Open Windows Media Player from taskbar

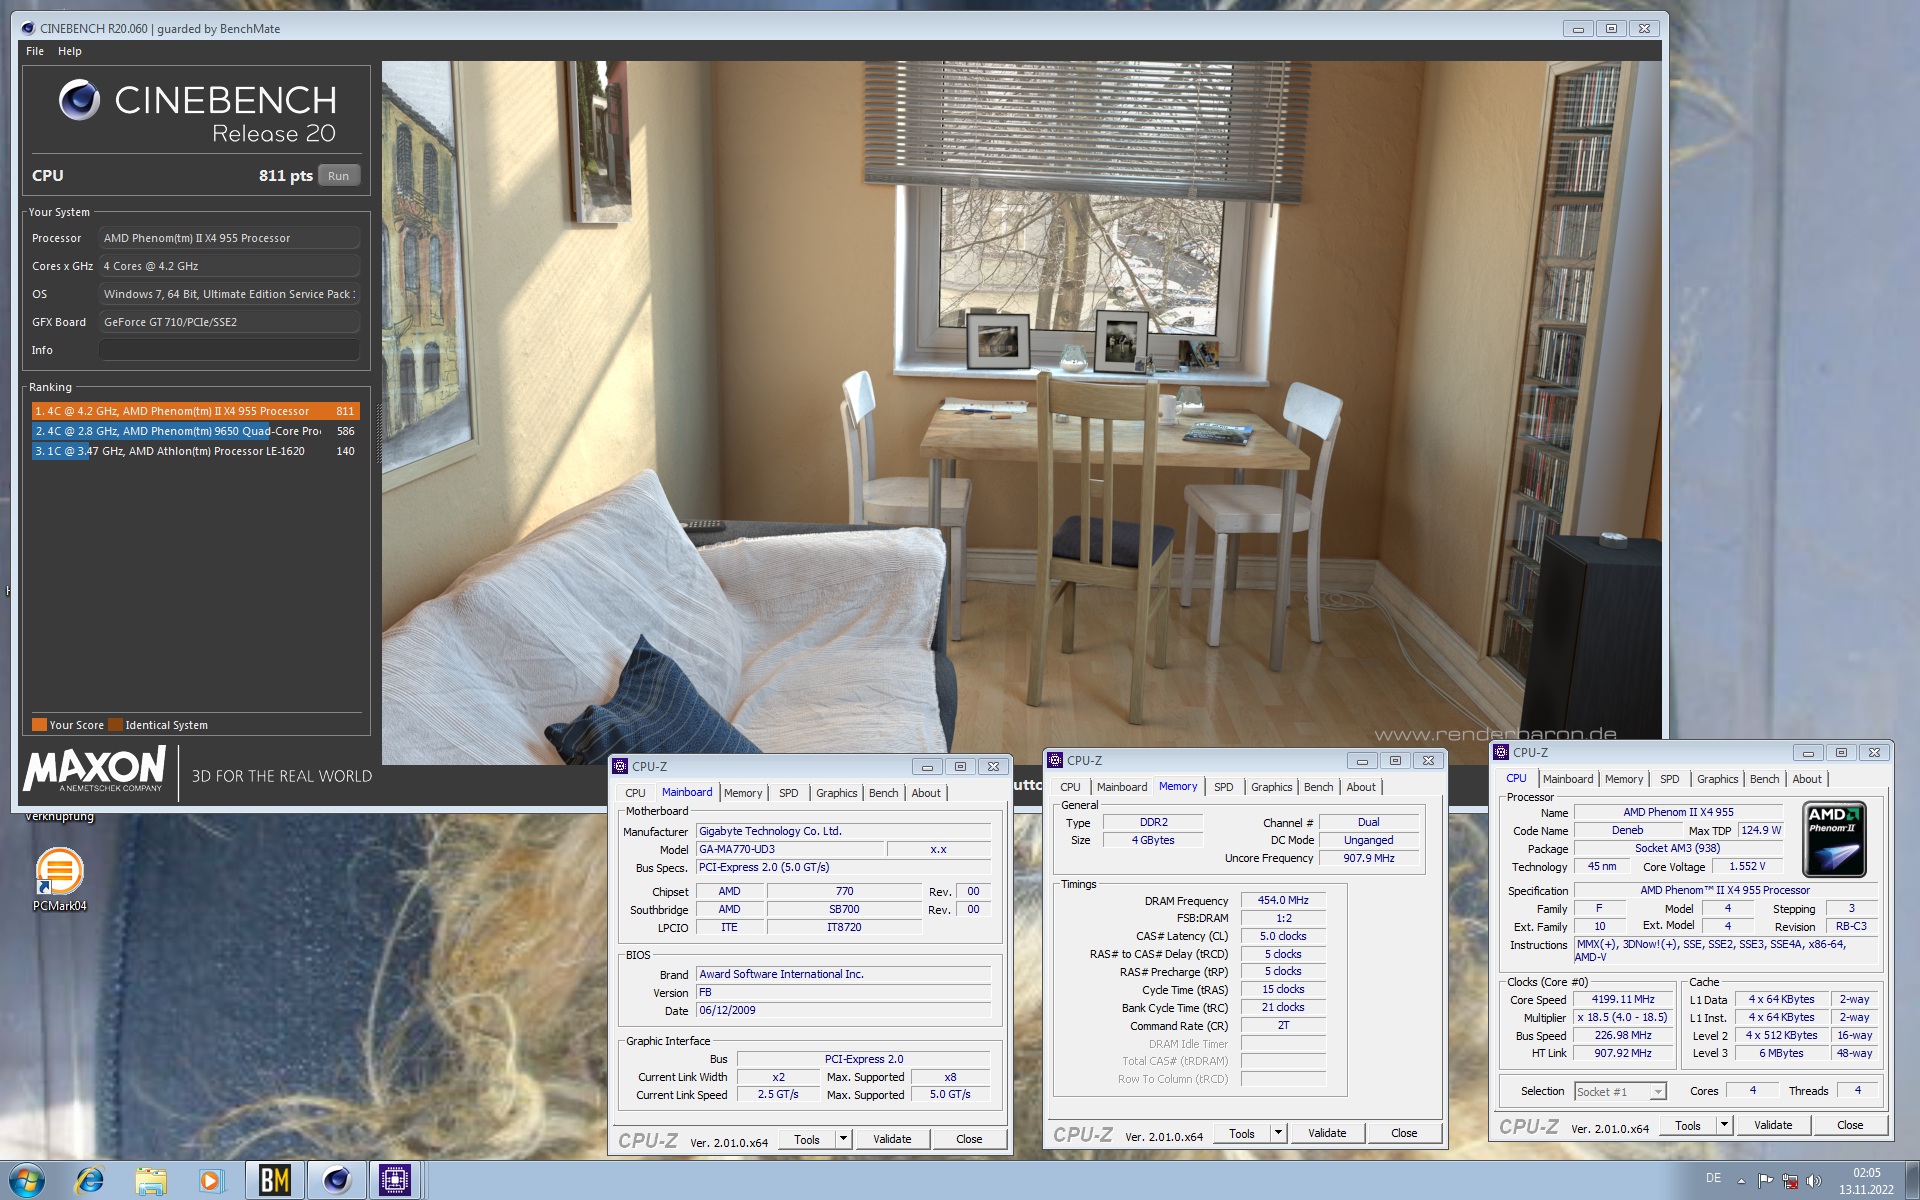point(211,1181)
